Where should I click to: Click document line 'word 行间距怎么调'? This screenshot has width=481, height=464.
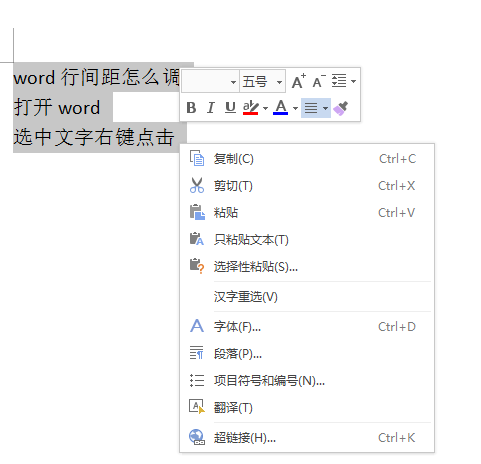point(96,77)
